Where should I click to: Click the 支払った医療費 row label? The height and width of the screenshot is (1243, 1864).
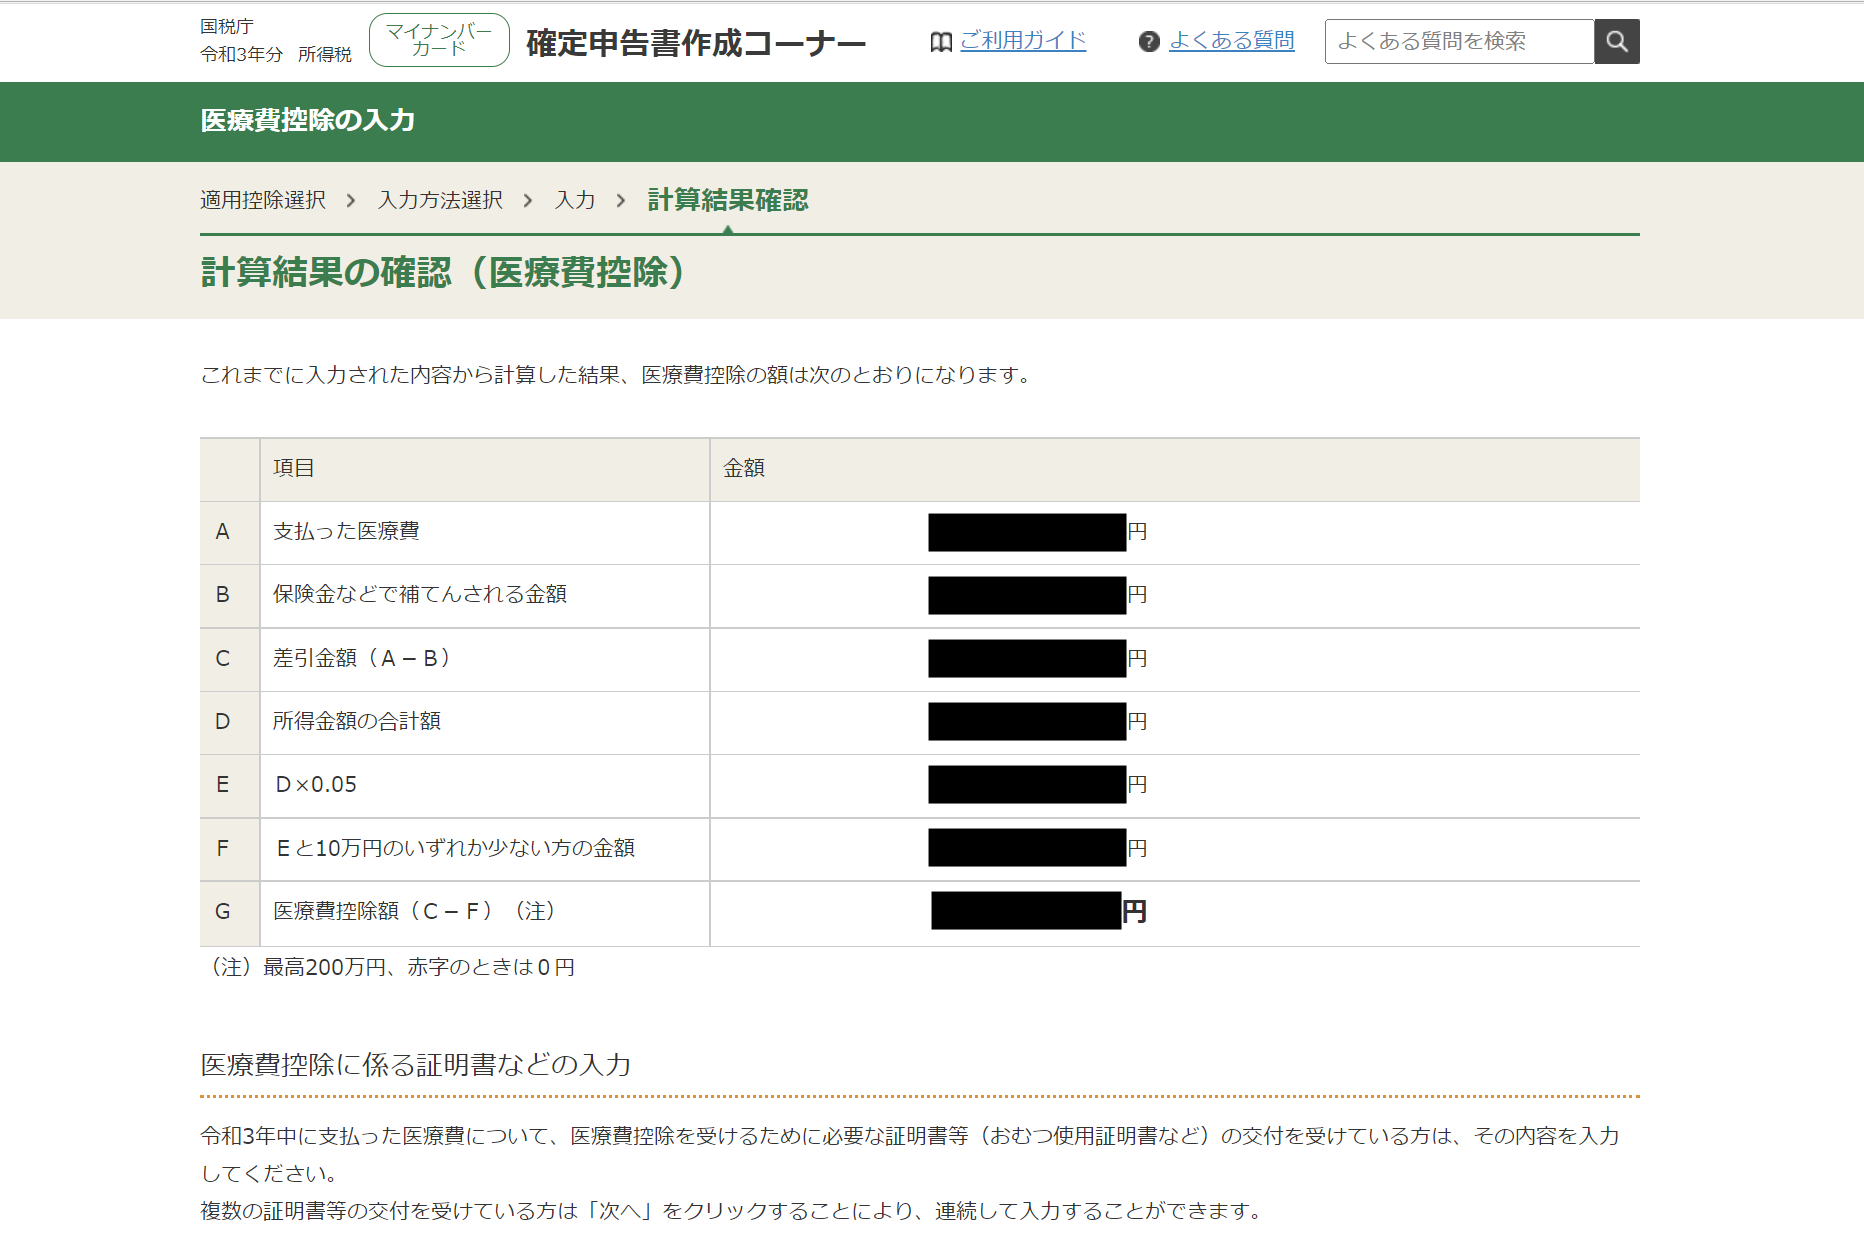[x=346, y=531]
